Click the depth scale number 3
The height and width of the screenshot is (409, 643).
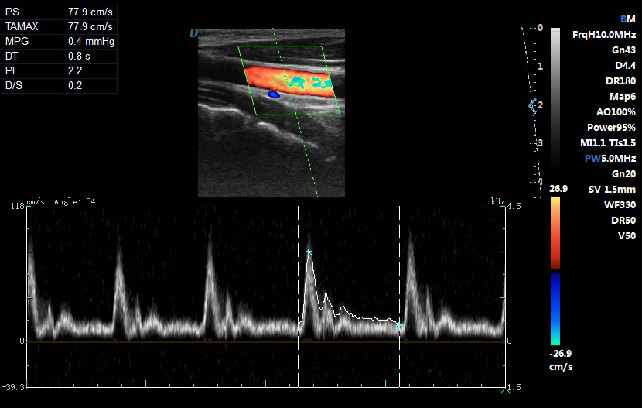tap(540, 143)
